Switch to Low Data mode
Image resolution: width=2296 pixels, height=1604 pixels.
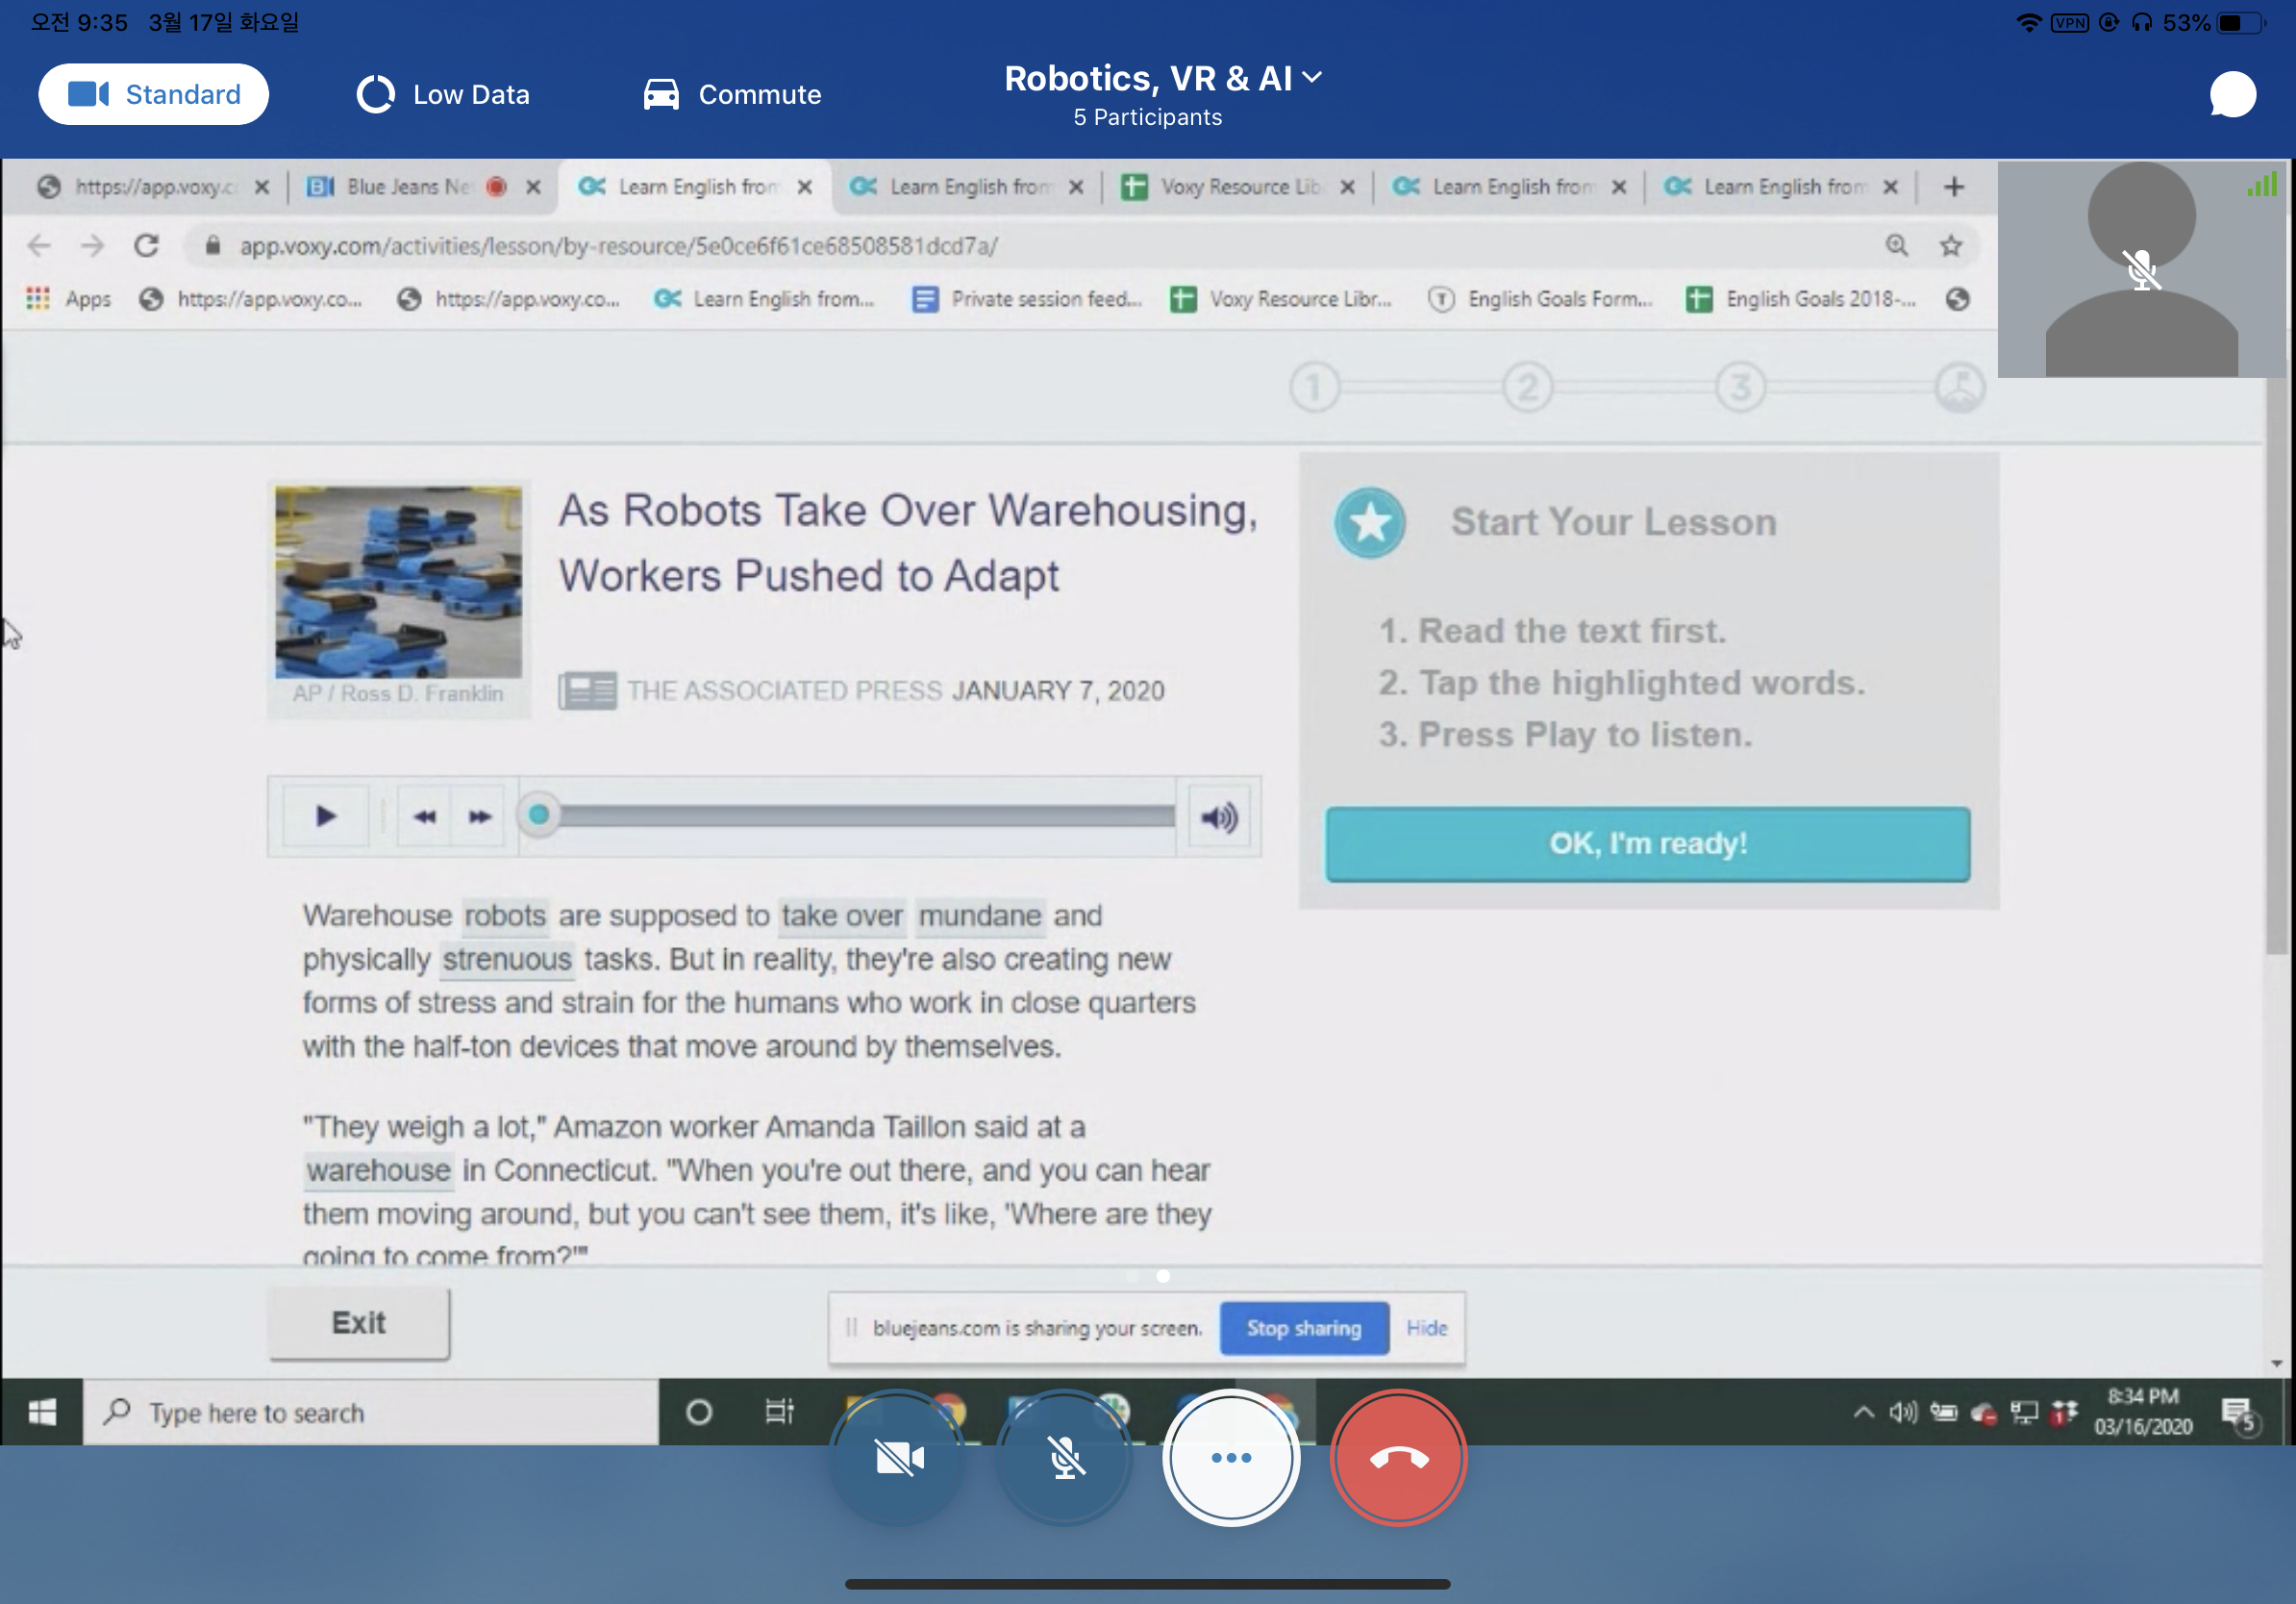point(444,95)
